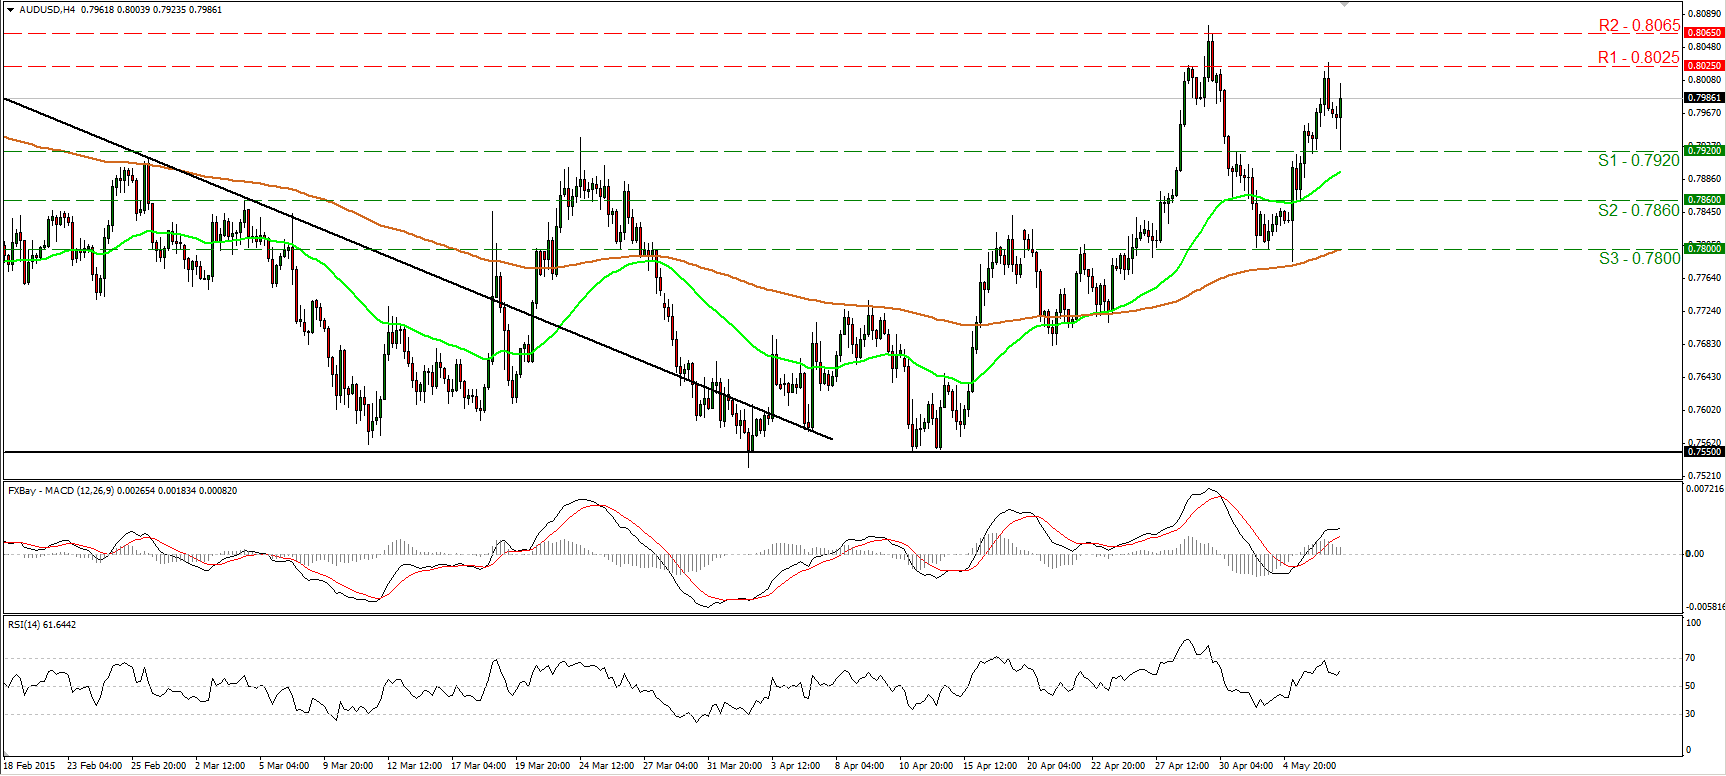1726x776 pixels.
Task: Click the 15 Apr 12:00 time label
Action: (990, 766)
